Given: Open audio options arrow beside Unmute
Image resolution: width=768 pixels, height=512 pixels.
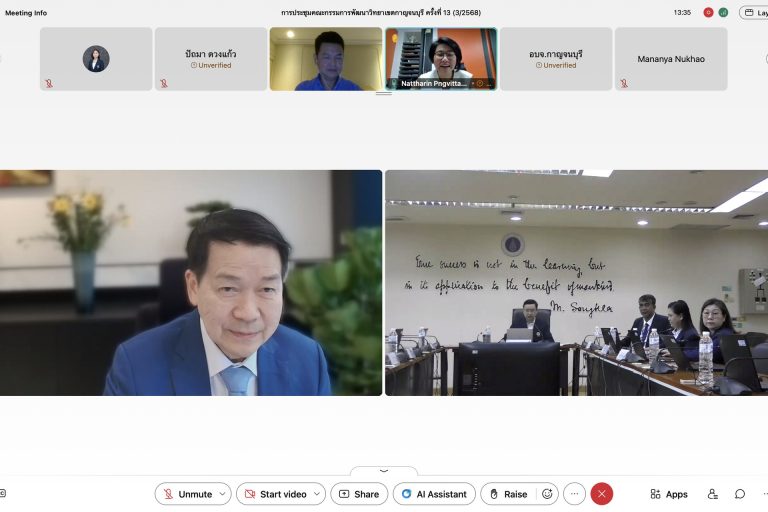Looking at the screenshot, I should point(222,494).
